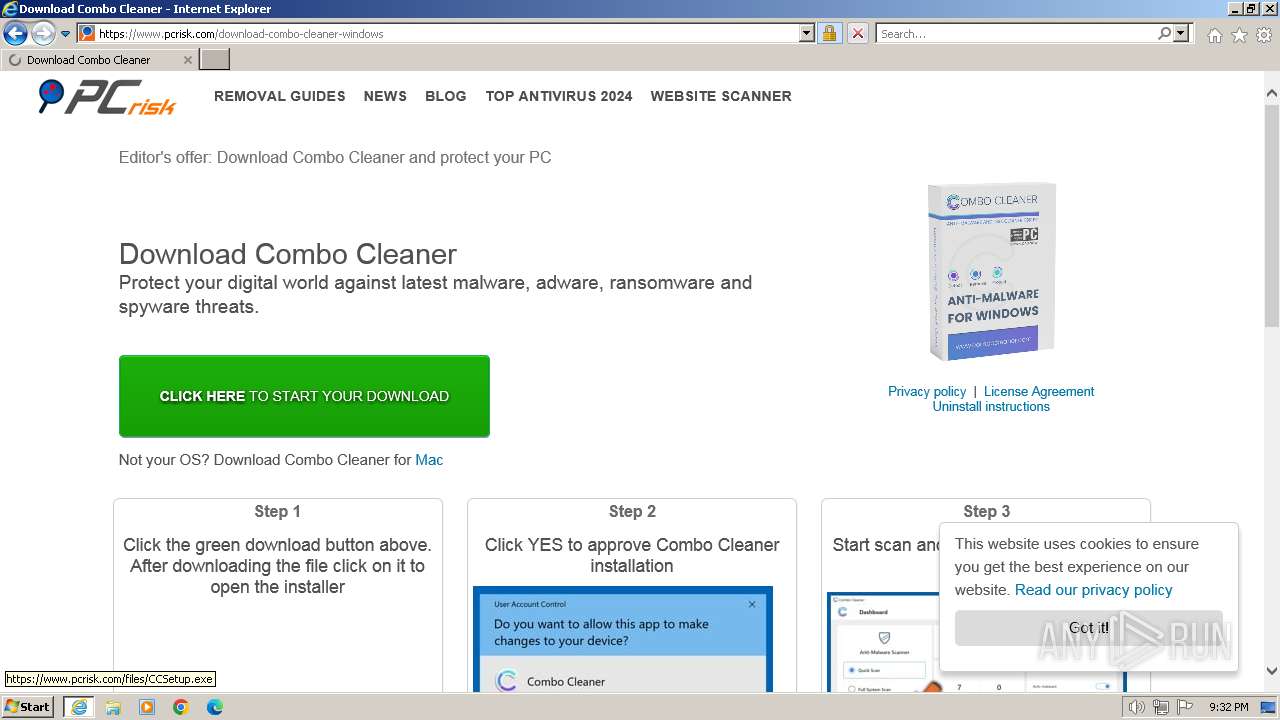This screenshot has height=720, width=1280.
Task: Open the License Agreement link
Action: pos(1039,391)
